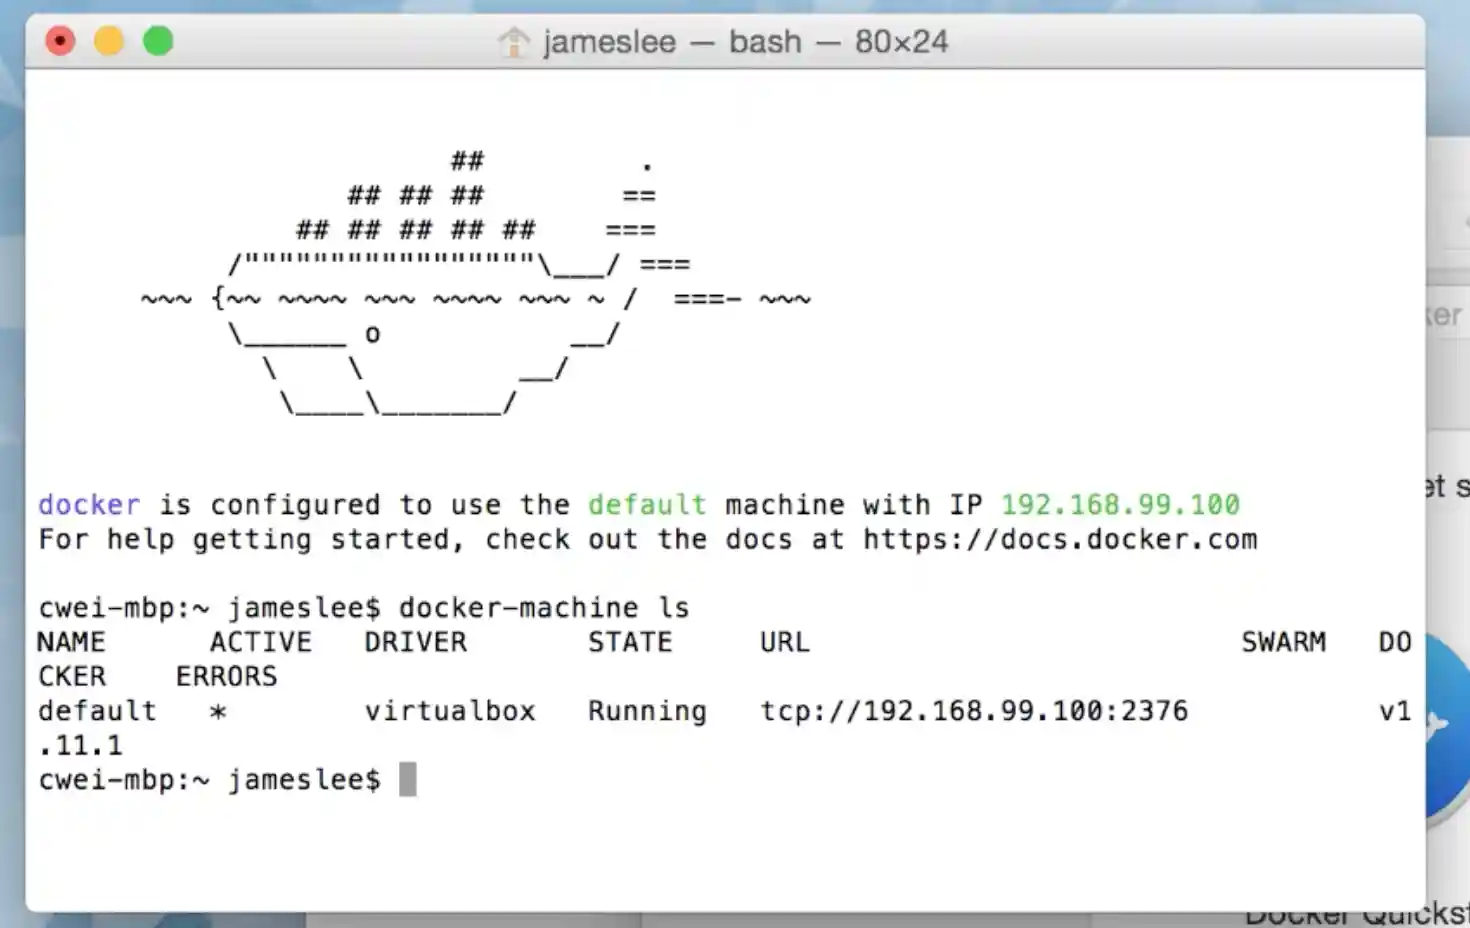
Task: Select the 'virtualbox' driver text
Action: tap(450, 710)
